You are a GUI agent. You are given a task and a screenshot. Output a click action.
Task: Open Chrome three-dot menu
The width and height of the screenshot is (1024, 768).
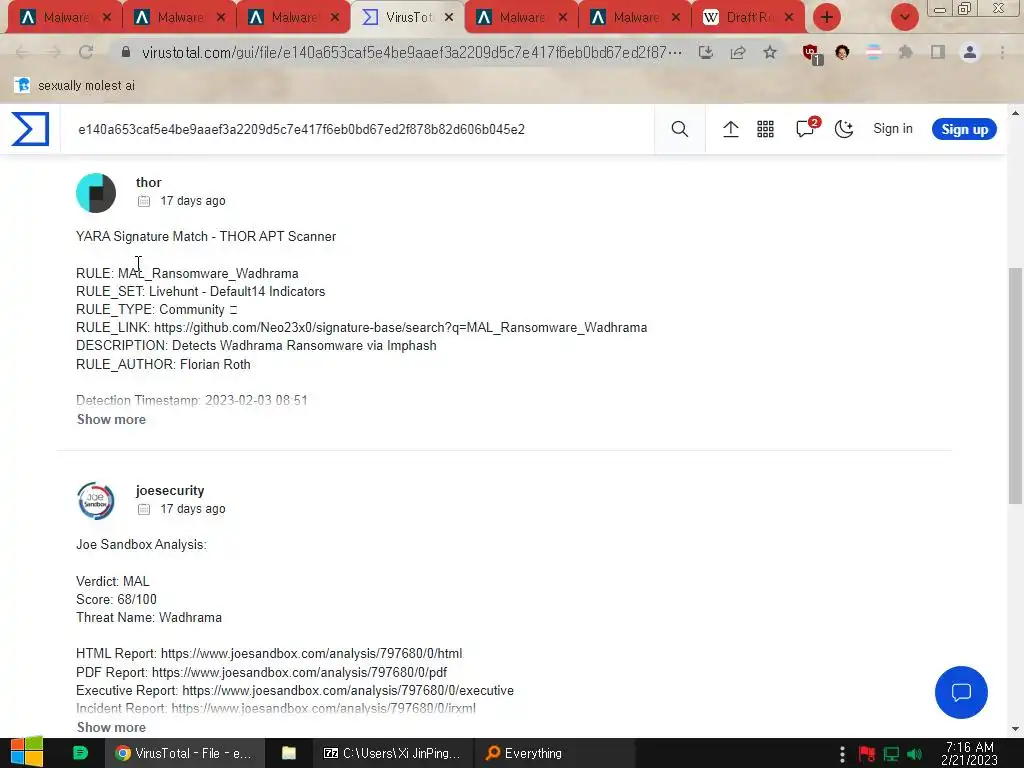tap(1002, 52)
